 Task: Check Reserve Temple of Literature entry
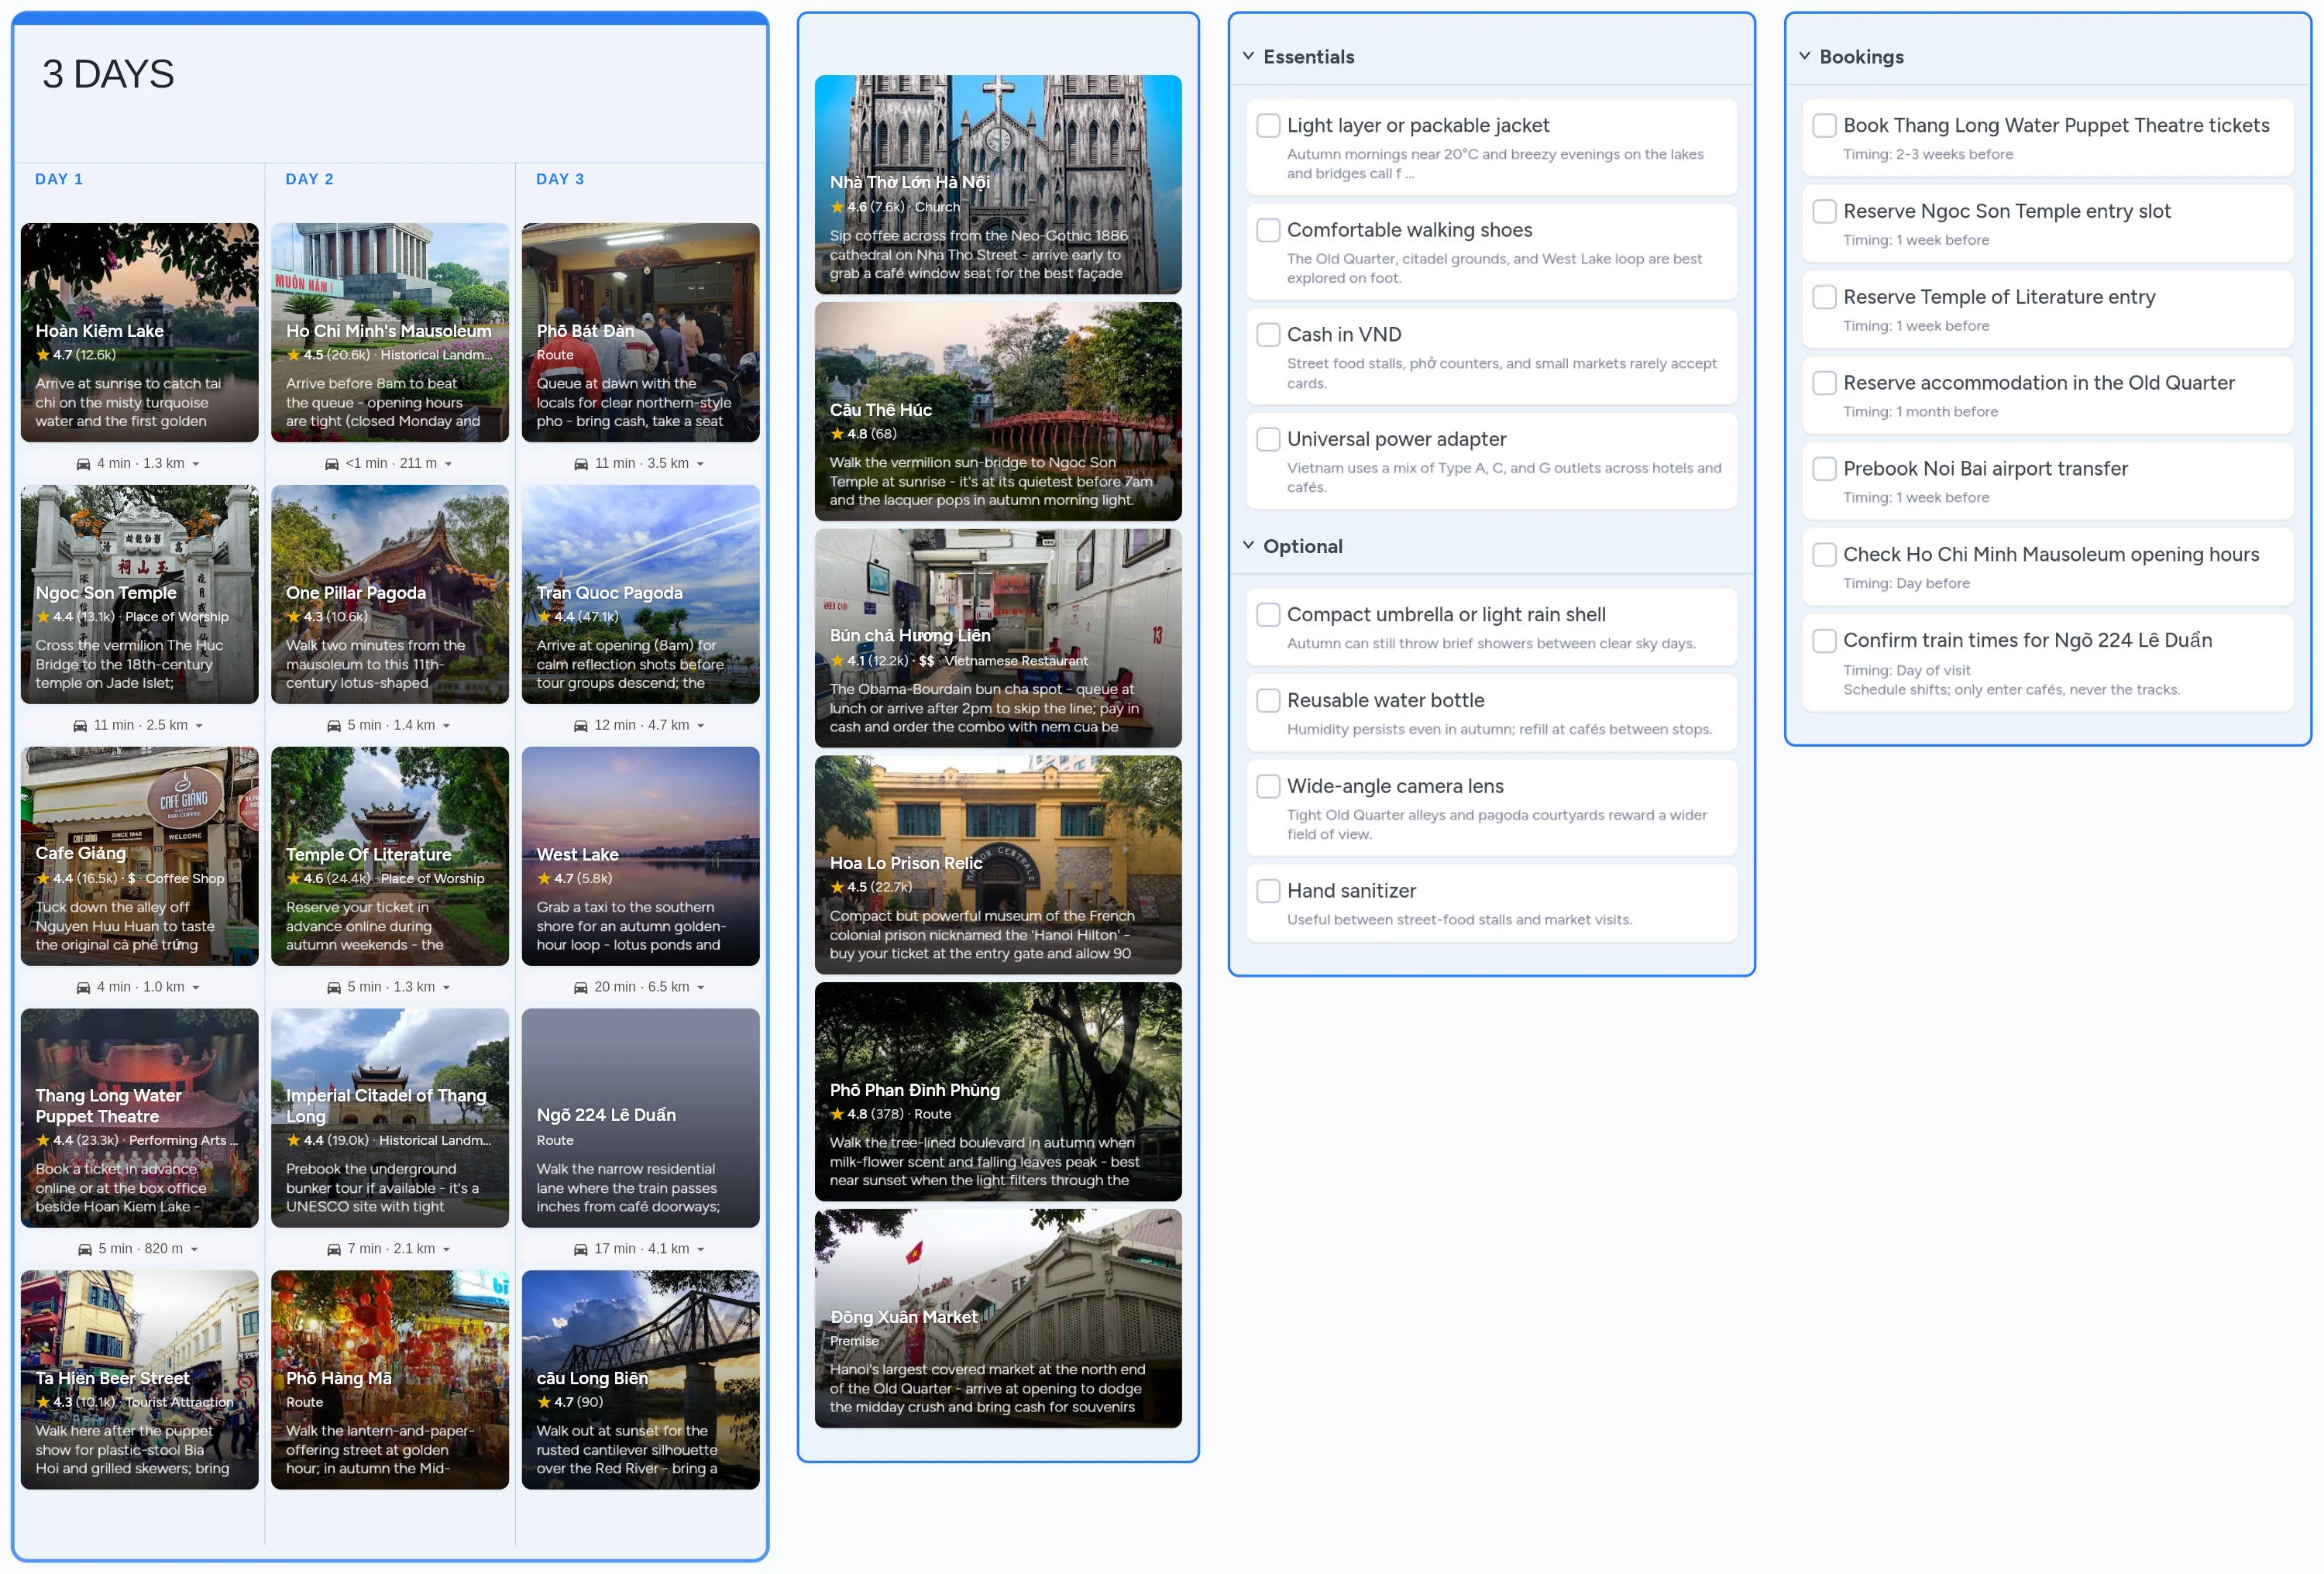(1824, 297)
